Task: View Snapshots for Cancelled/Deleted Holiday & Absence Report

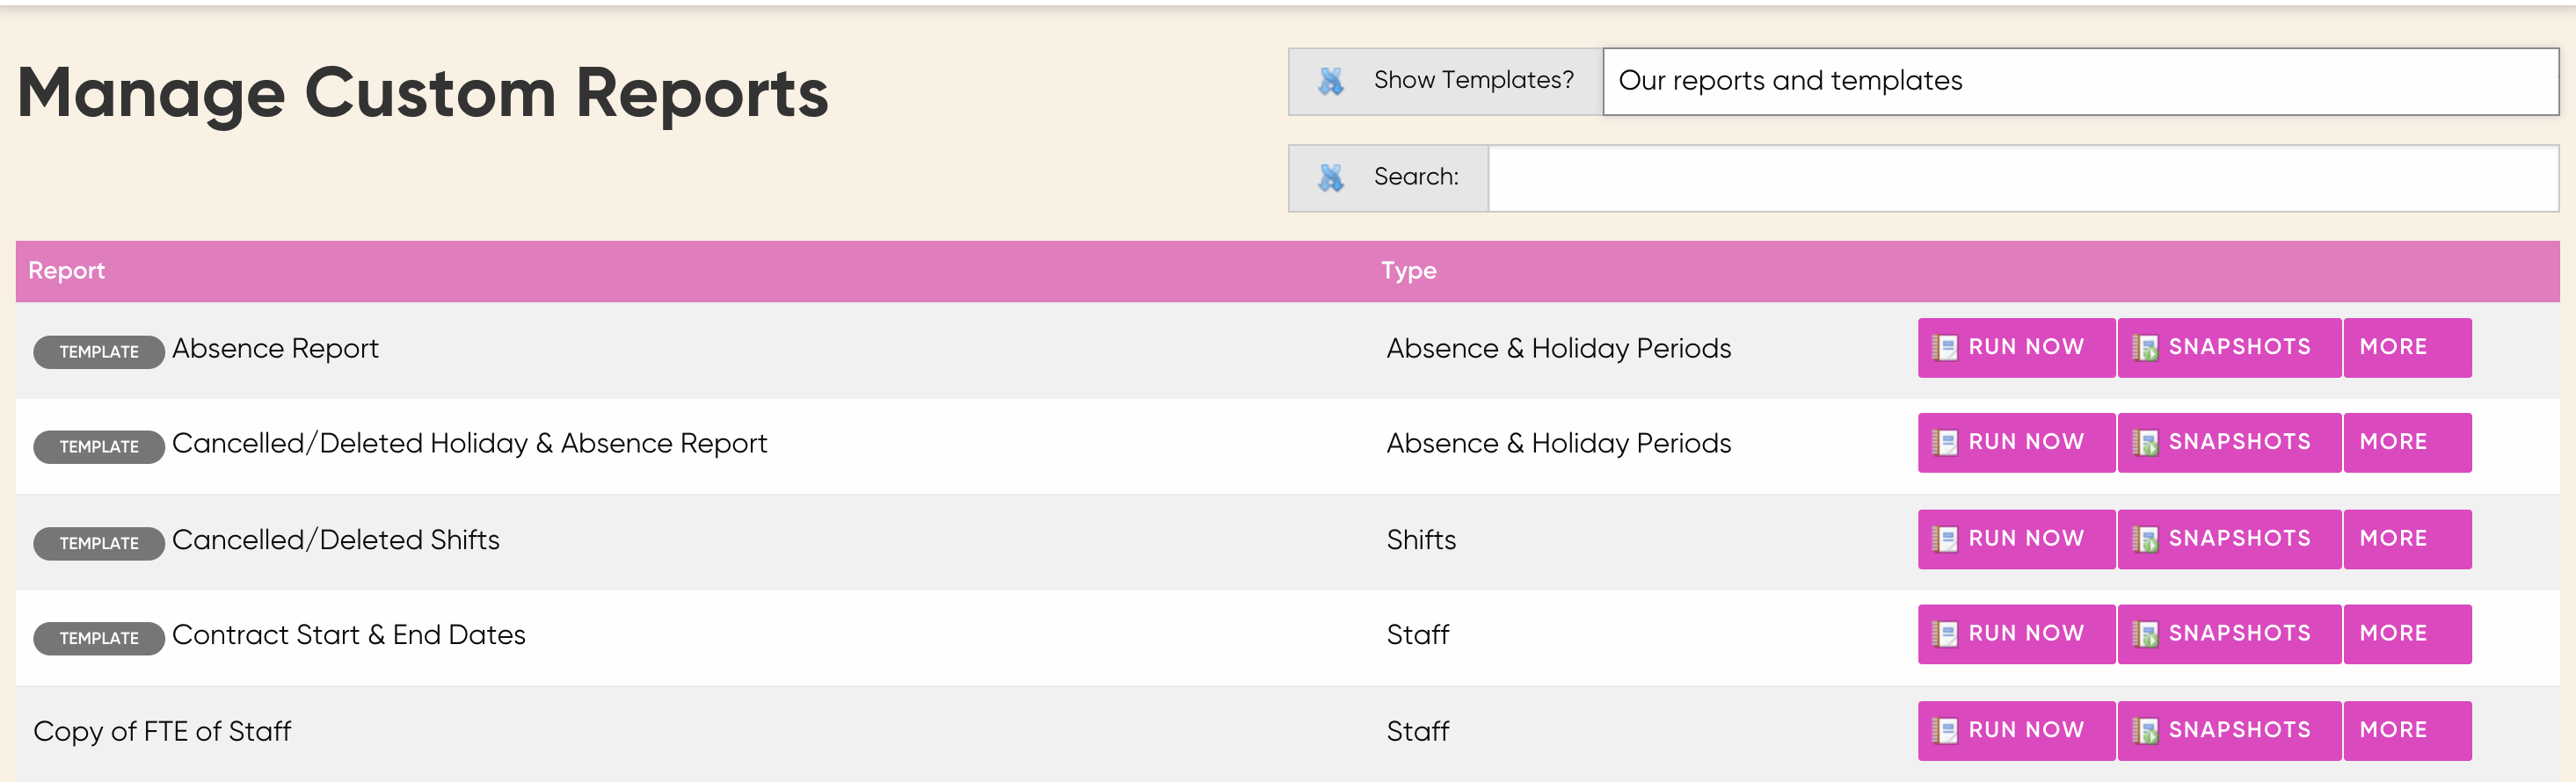Action: coord(2229,442)
